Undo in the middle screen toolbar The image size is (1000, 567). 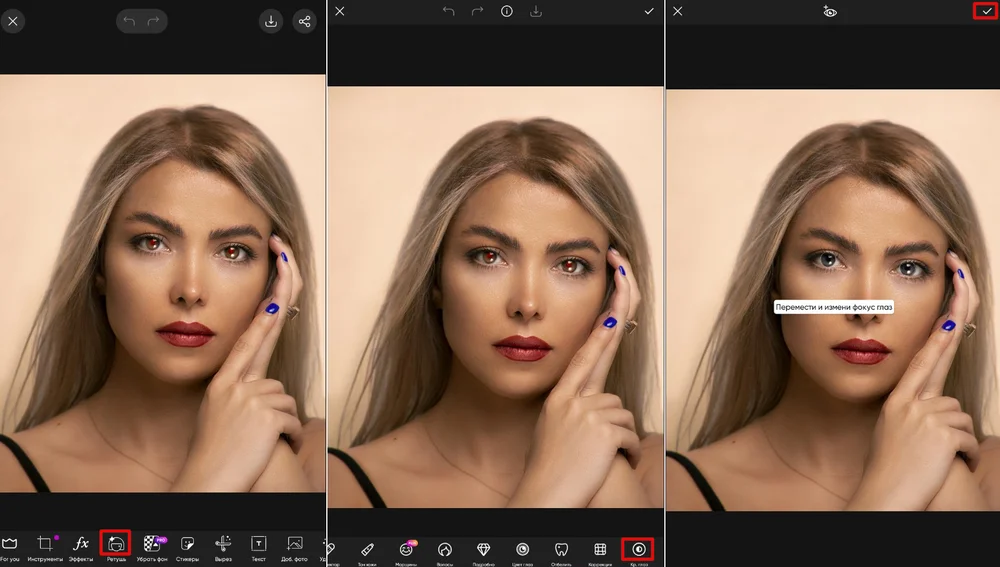449,11
